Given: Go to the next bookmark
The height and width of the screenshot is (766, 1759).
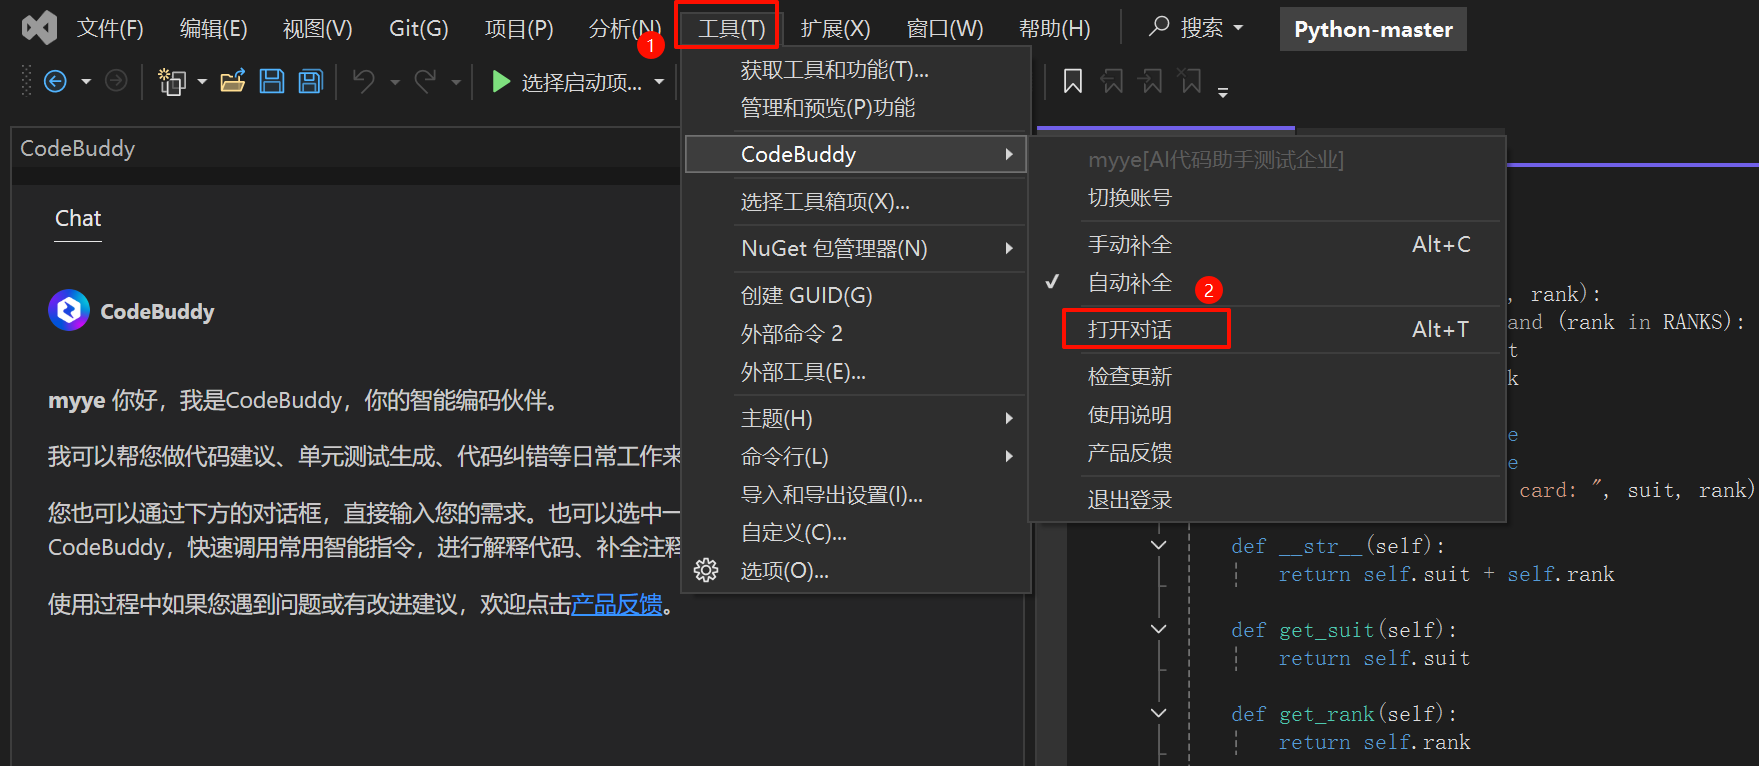Looking at the screenshot, I should pyautogui.click(x=1151, y=81).
